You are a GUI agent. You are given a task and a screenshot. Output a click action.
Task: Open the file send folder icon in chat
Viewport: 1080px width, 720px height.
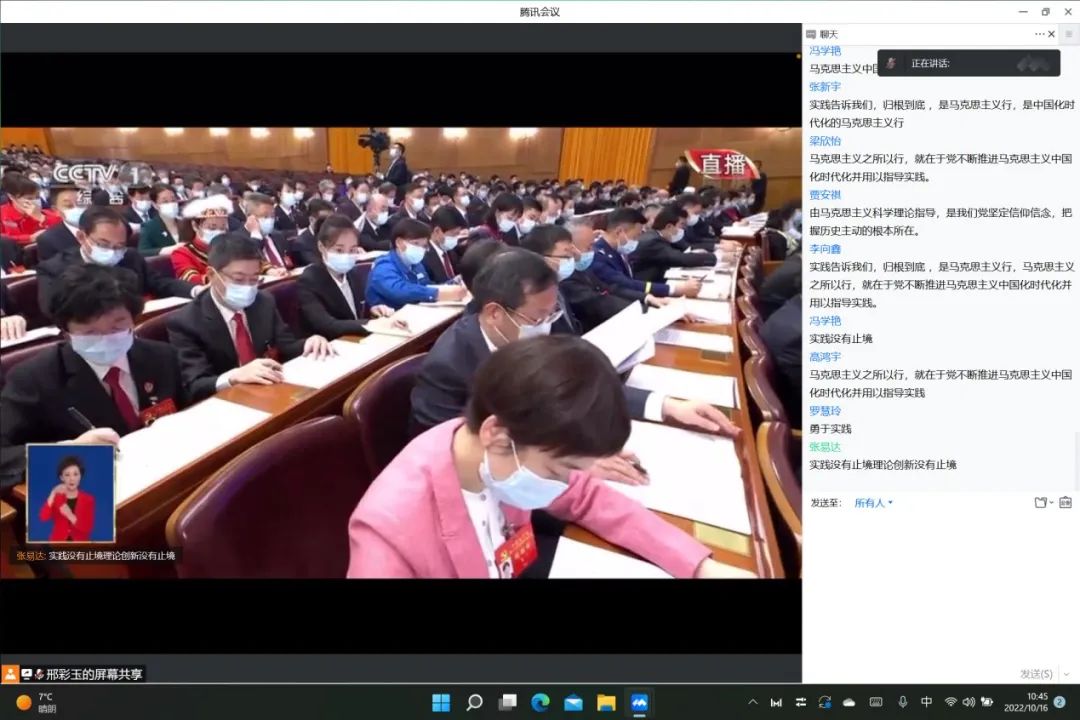[1041, 503]
